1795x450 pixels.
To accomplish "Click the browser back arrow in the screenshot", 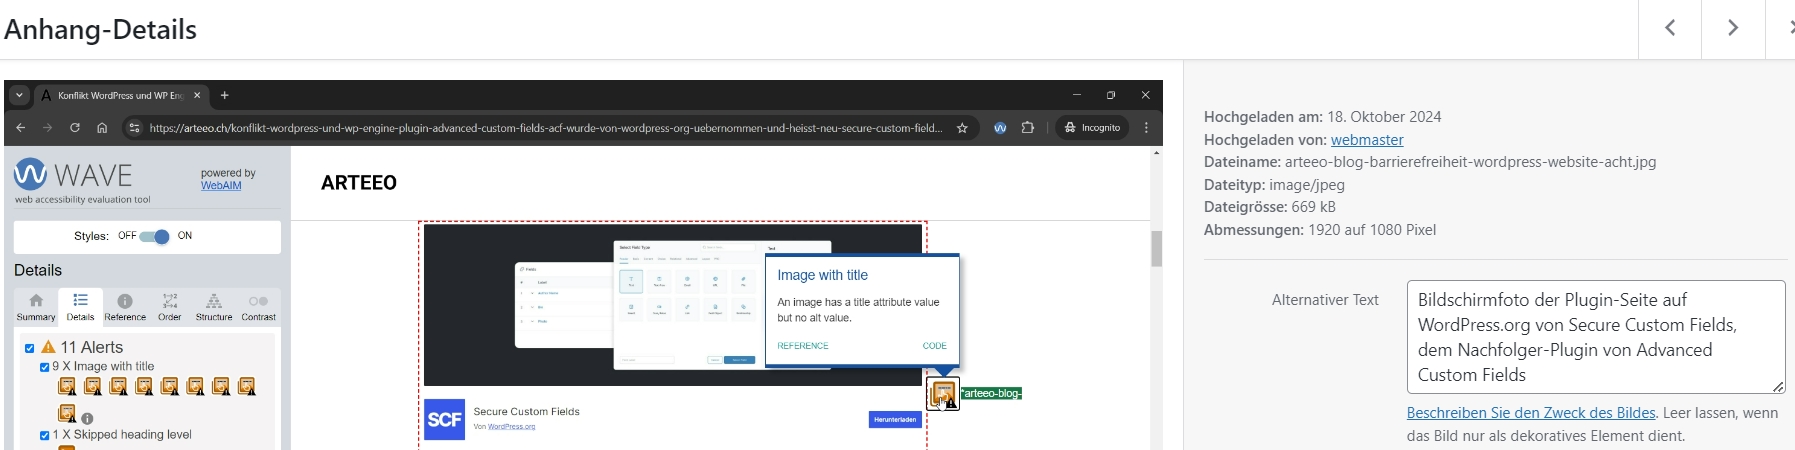I will pos(21,128).
